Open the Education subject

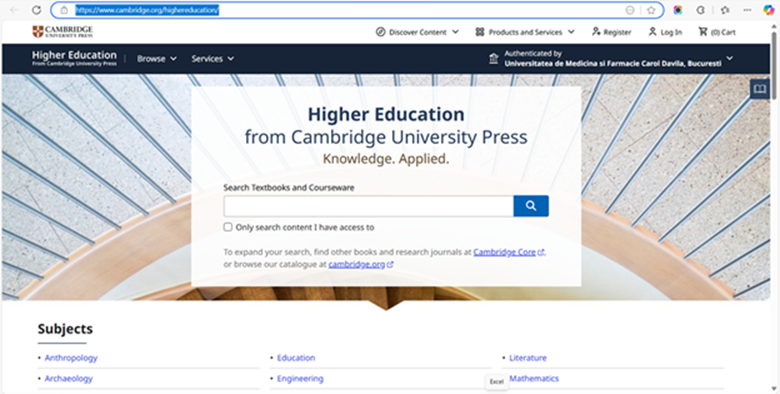pyautogui.click(x=296, y=358)
